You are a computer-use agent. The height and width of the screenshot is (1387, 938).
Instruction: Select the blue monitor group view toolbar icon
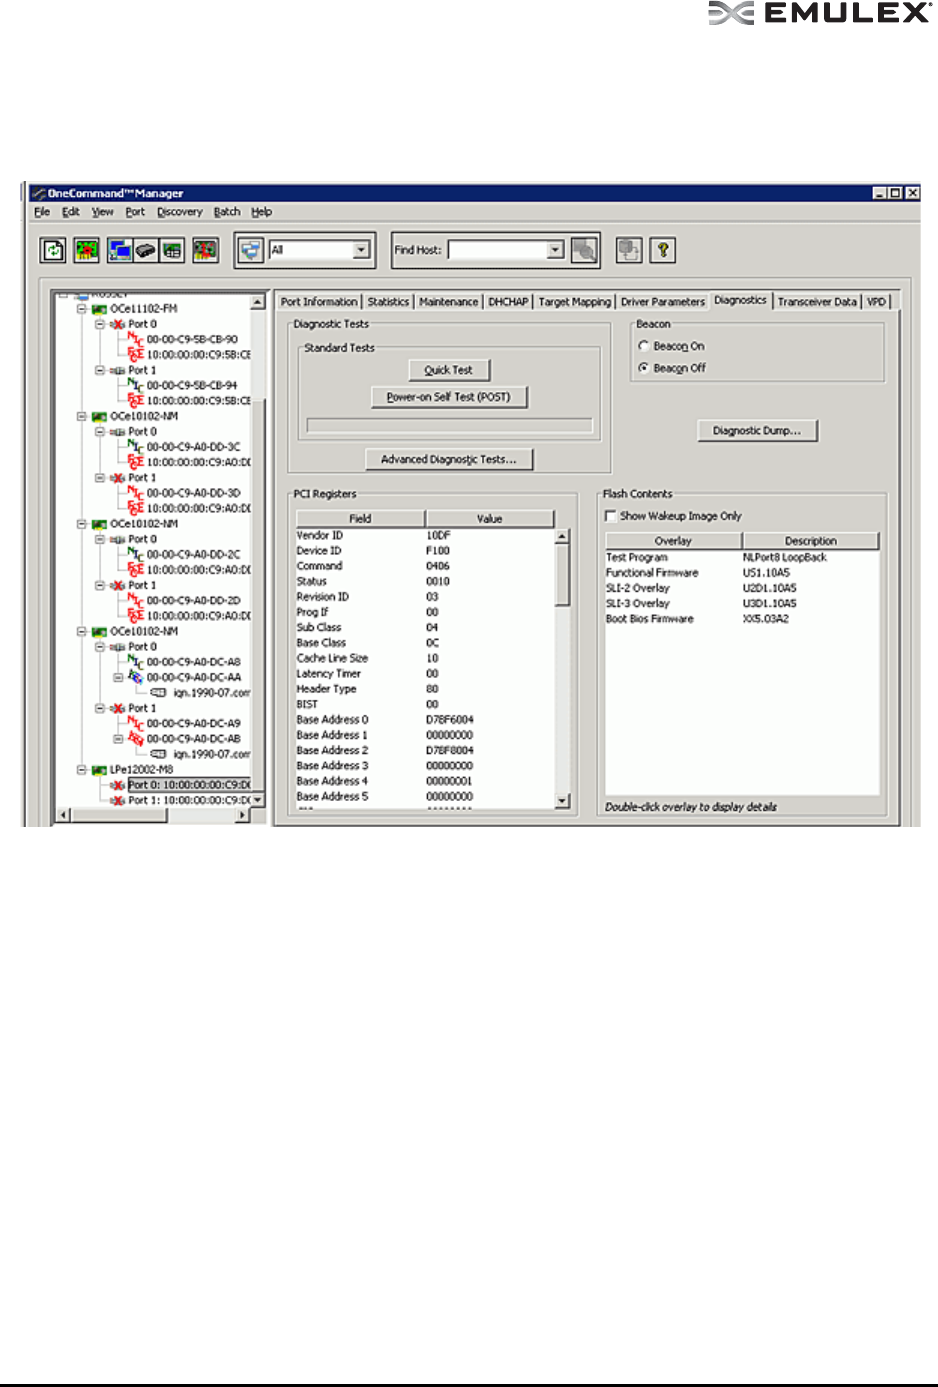pyautogui.click(x=120, y=250)
